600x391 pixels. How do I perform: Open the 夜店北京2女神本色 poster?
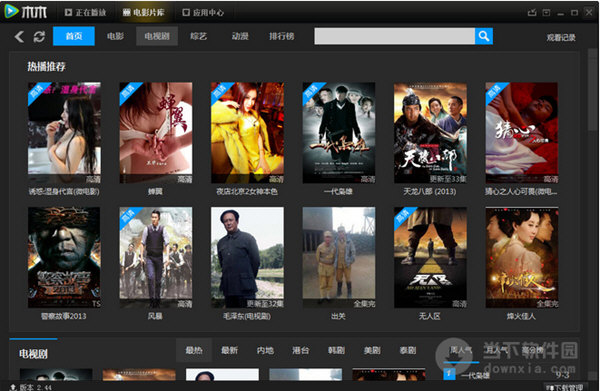tap(247, 133)
